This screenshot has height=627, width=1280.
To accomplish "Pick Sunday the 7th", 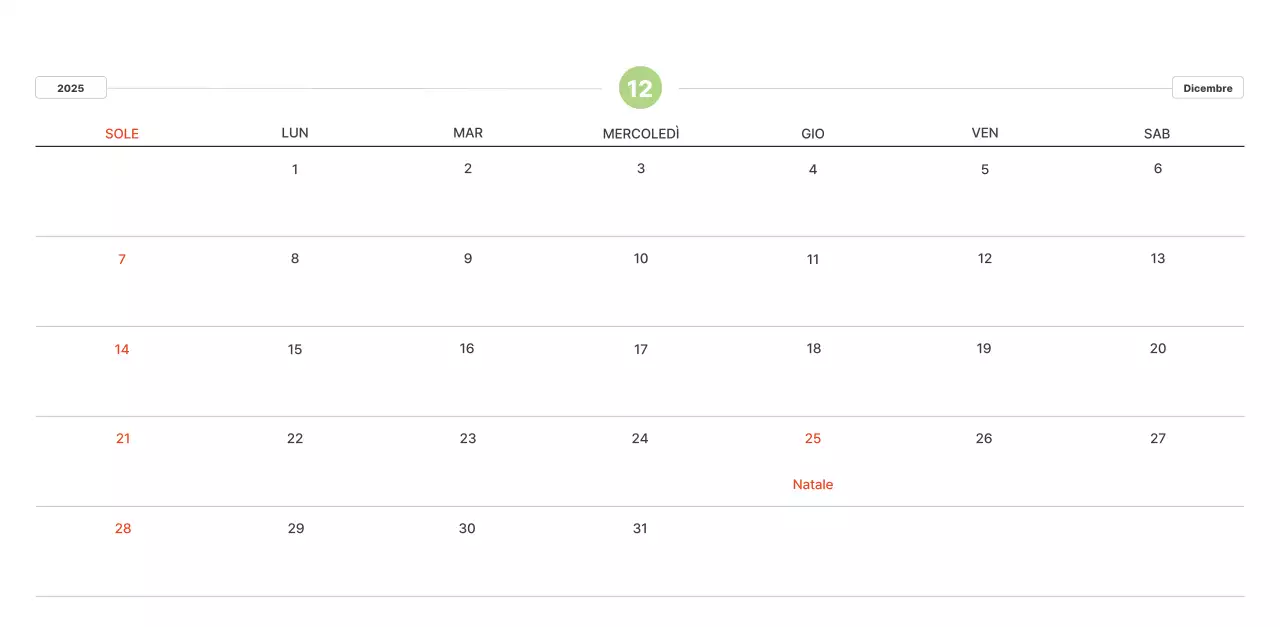I will 122,259.
